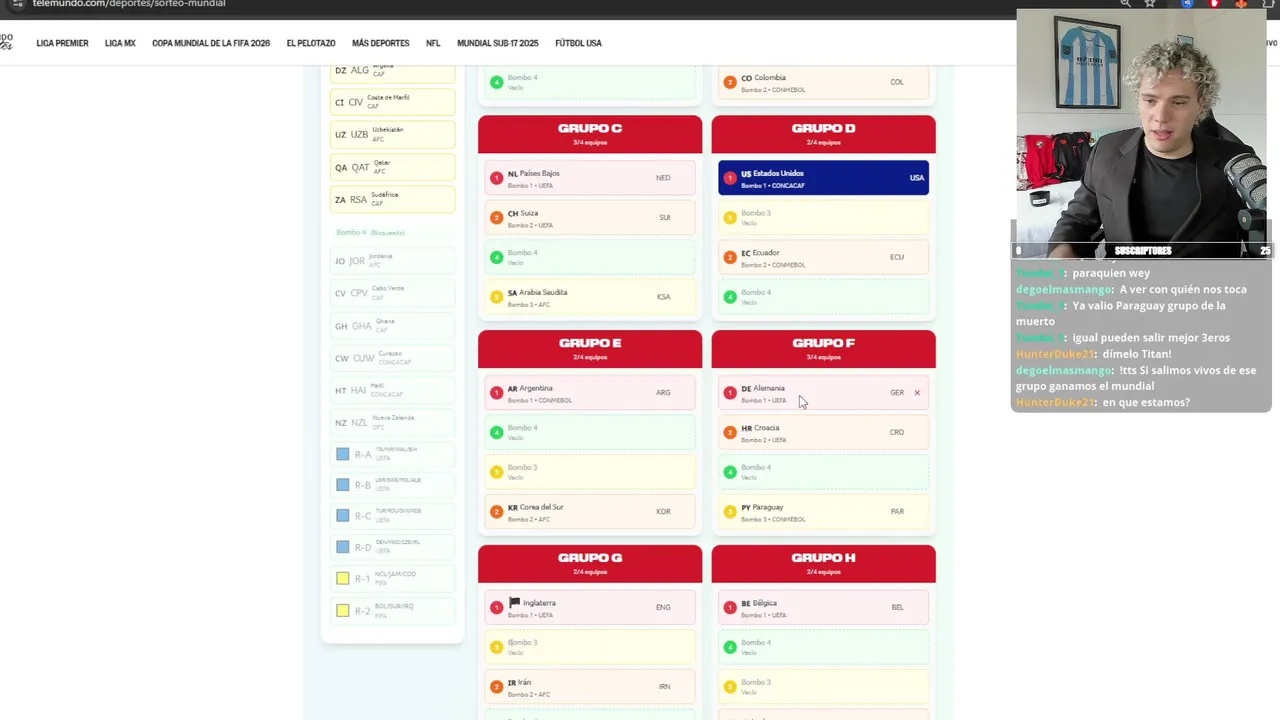Viewport: 1280px width, 720px height.
Task: Click Países Bajos row in Grupo C
Action: [590, 178]
